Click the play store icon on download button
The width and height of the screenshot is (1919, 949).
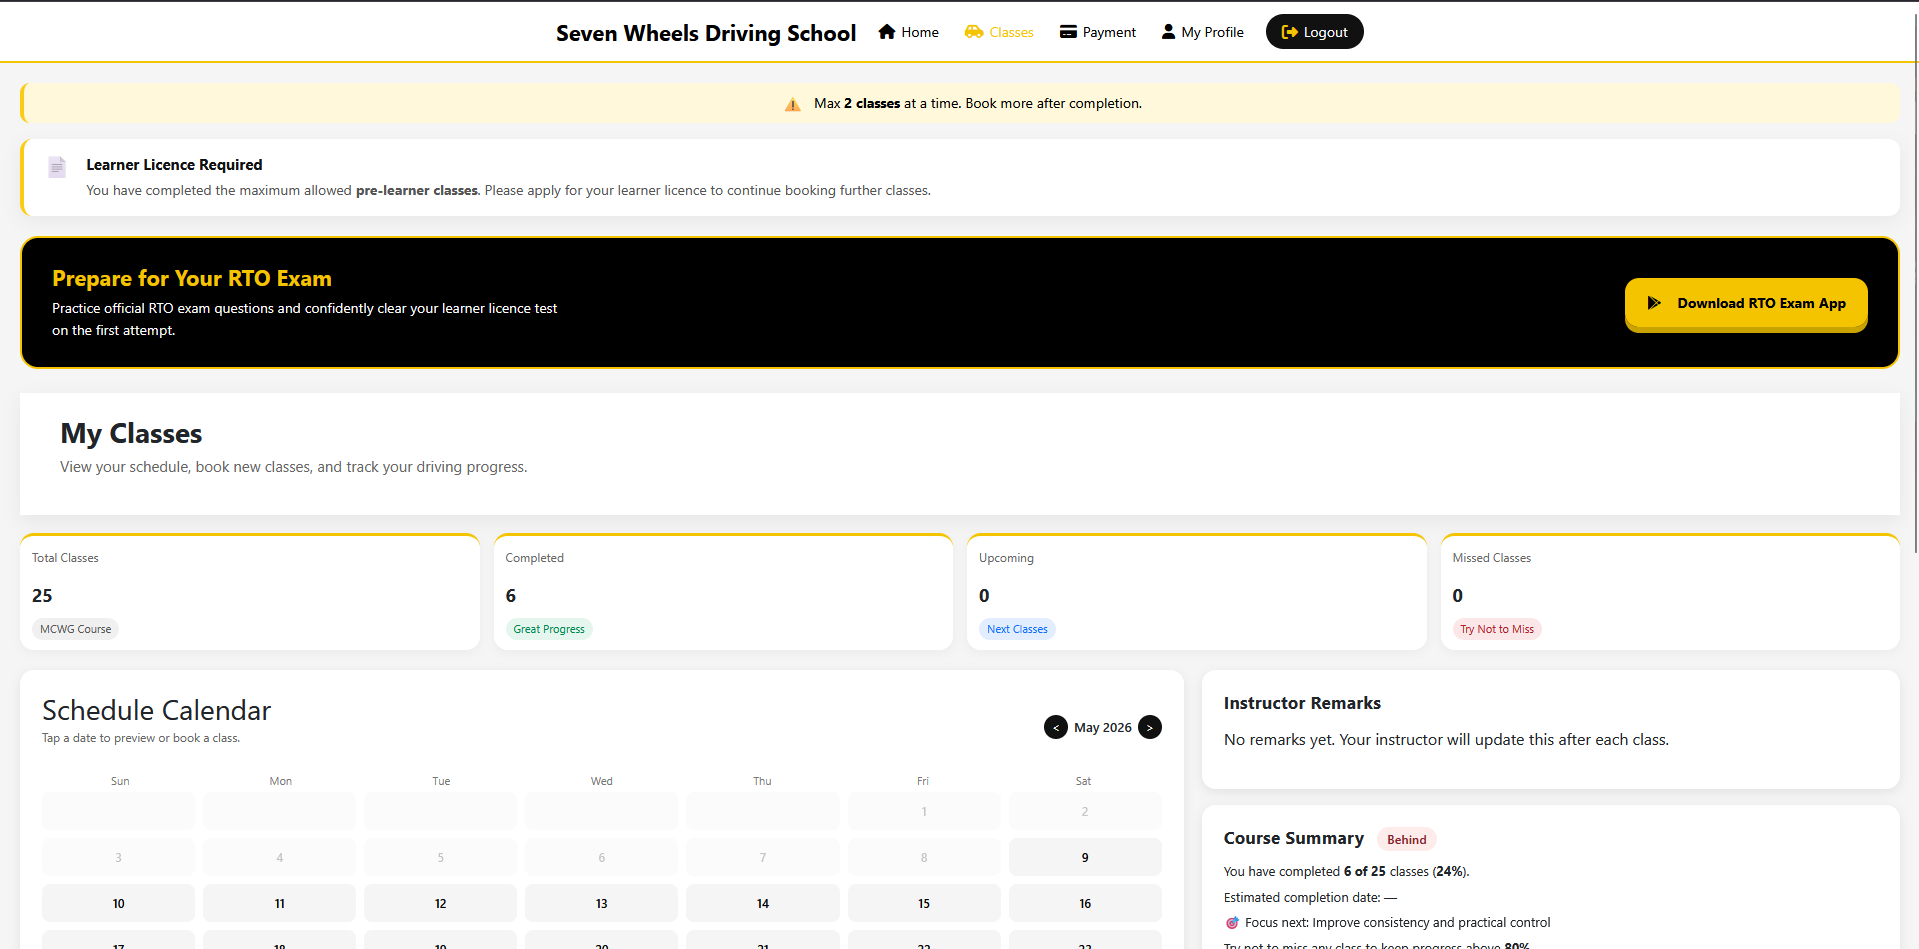(x=1654, y=303)
